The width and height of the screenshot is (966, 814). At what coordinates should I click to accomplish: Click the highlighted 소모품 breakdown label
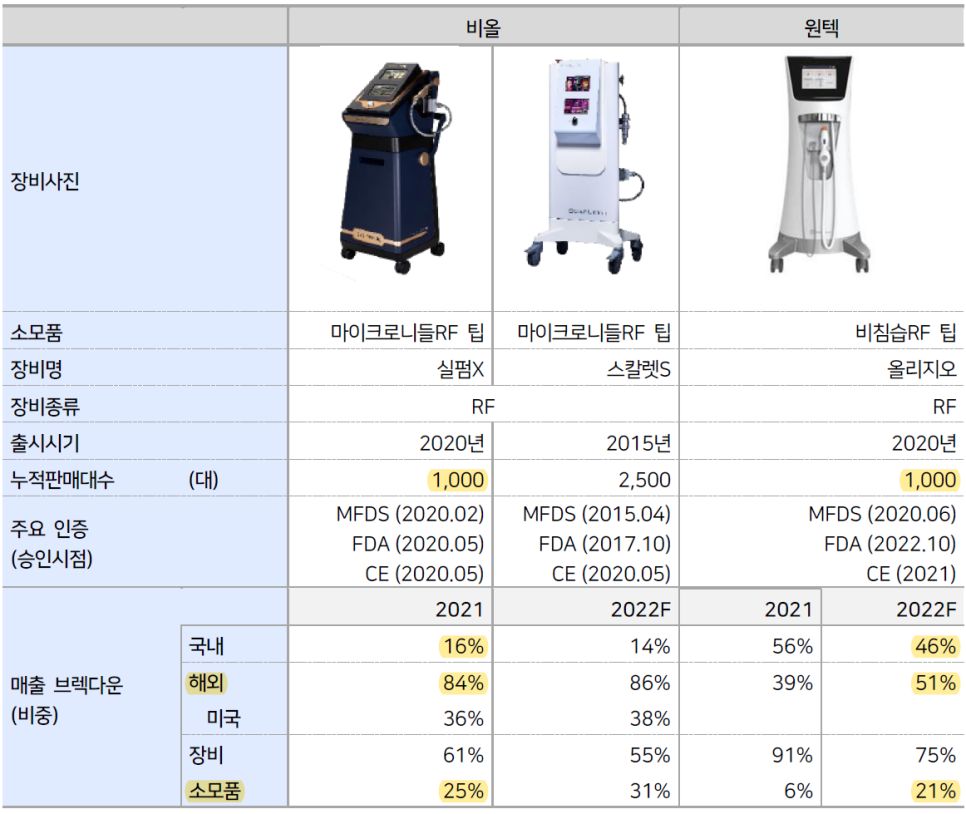[214, 791]
